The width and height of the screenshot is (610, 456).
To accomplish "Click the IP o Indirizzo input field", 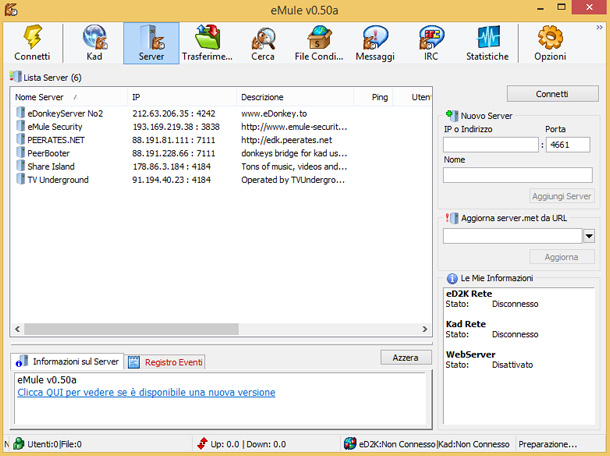I will pyautogui.click(x=491, y=145).
